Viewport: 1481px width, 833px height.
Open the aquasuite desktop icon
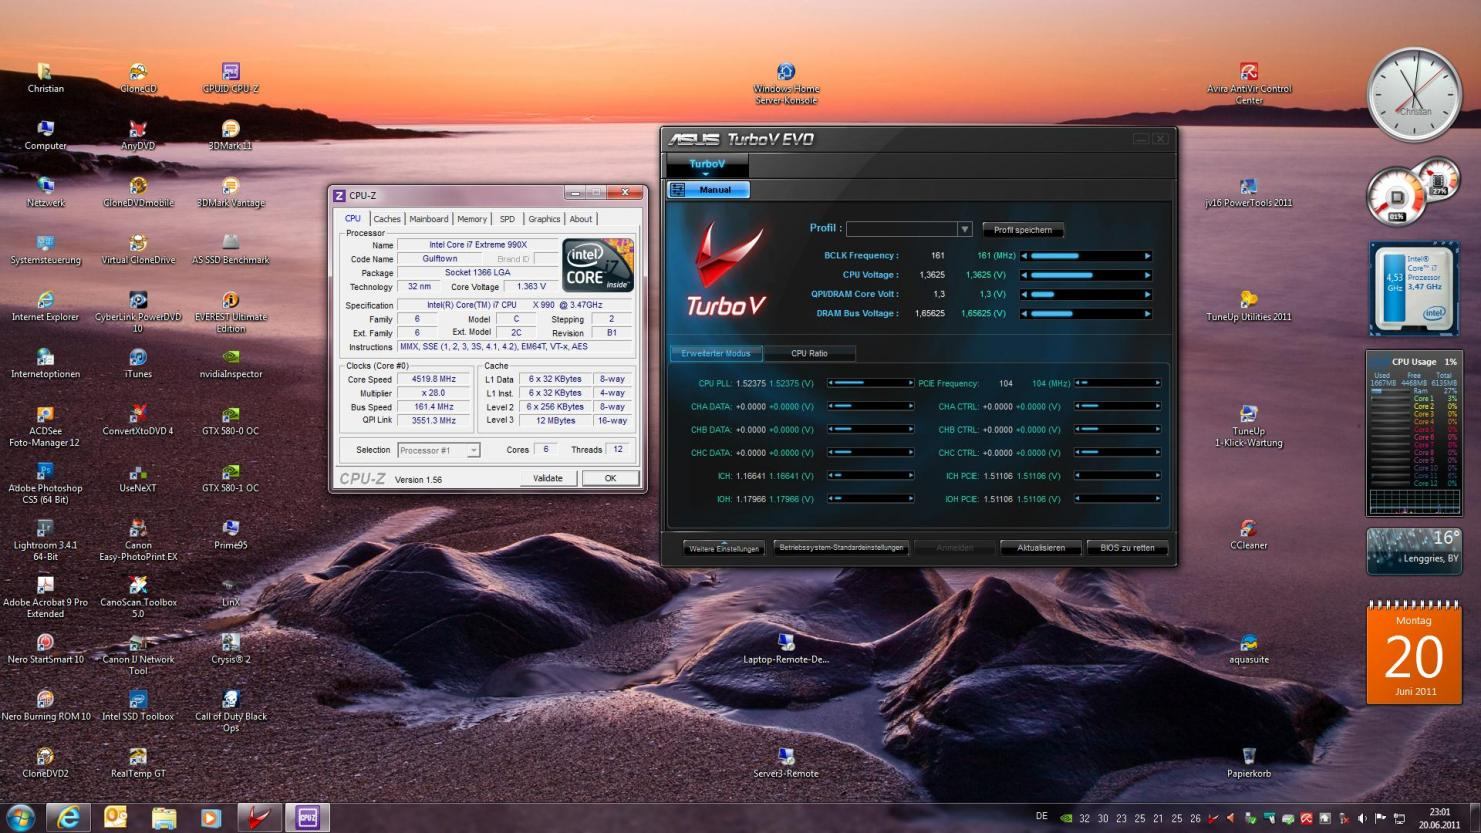click(x=1249, y=648)
